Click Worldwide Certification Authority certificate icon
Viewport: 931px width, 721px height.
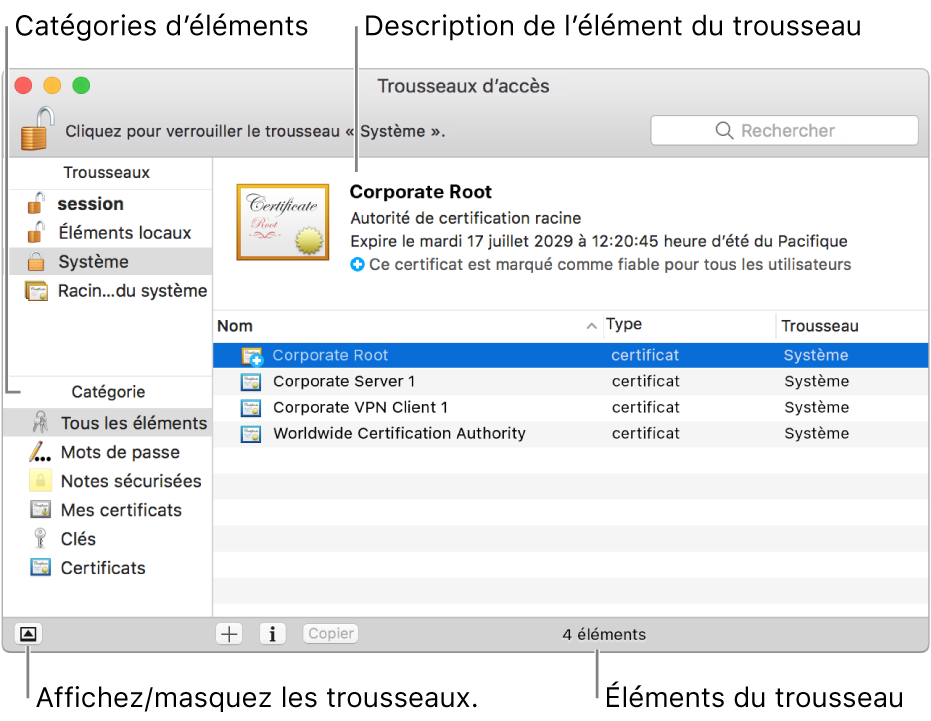(x=251, y=434)
